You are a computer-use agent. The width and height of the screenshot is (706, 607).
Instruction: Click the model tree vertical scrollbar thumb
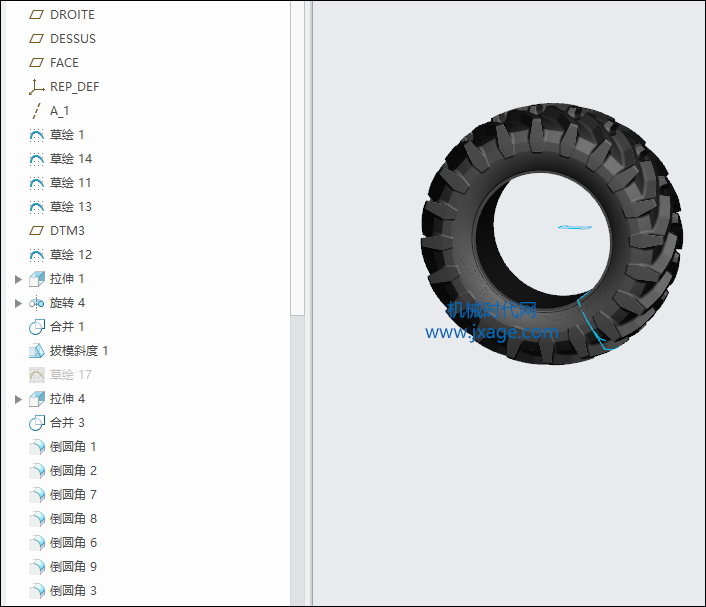[x=297, y=158]
